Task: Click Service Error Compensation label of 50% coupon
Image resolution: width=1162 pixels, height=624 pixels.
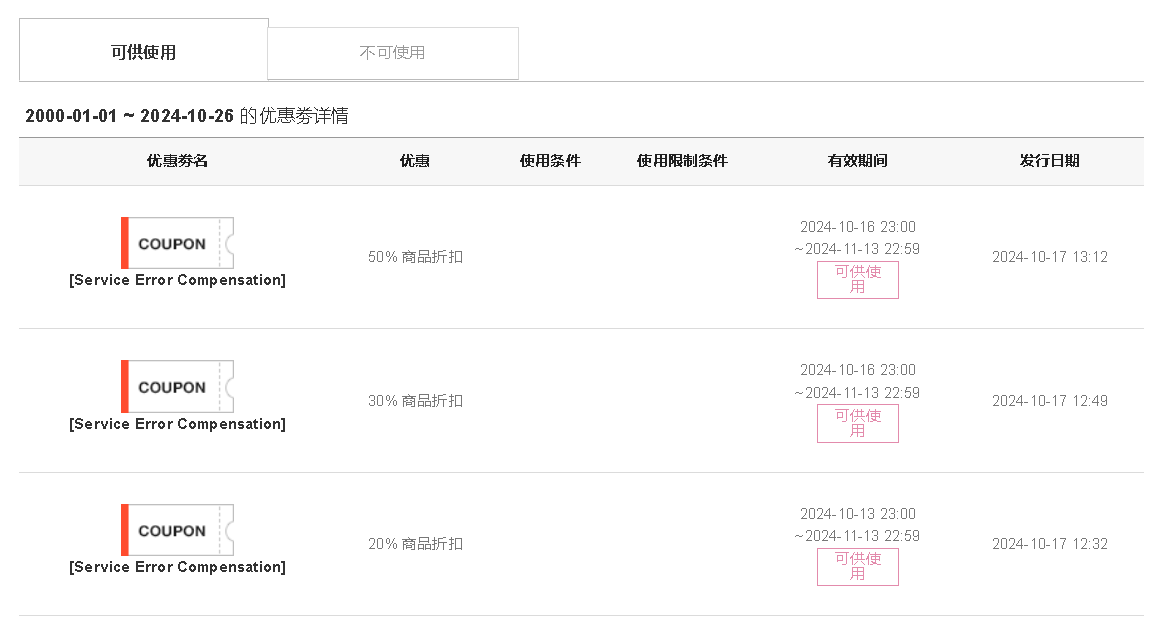Action: point(177,280)
